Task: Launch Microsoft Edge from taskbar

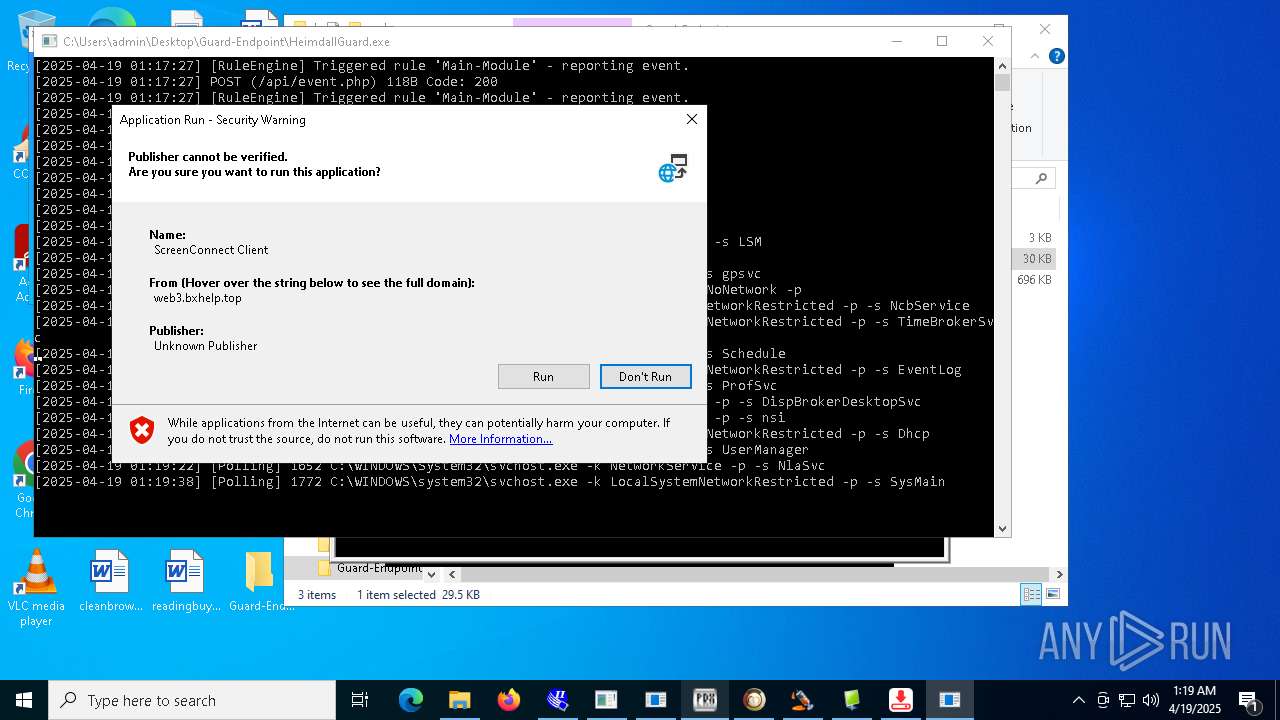Action: click(x=411, y=700)
